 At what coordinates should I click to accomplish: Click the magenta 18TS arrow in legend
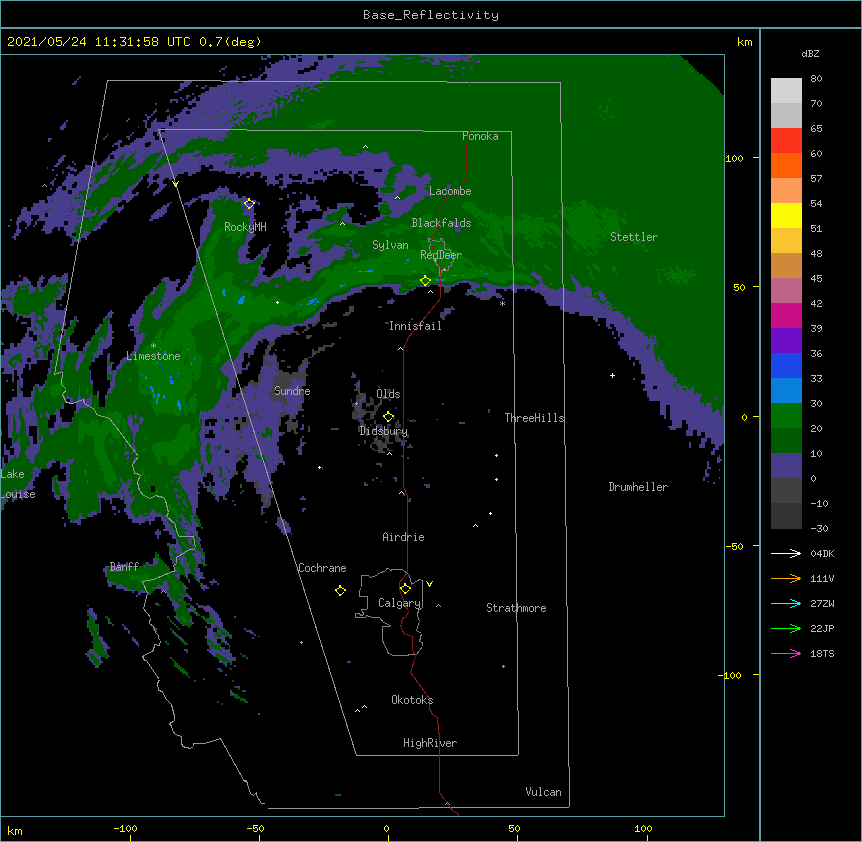coord(786,653)
